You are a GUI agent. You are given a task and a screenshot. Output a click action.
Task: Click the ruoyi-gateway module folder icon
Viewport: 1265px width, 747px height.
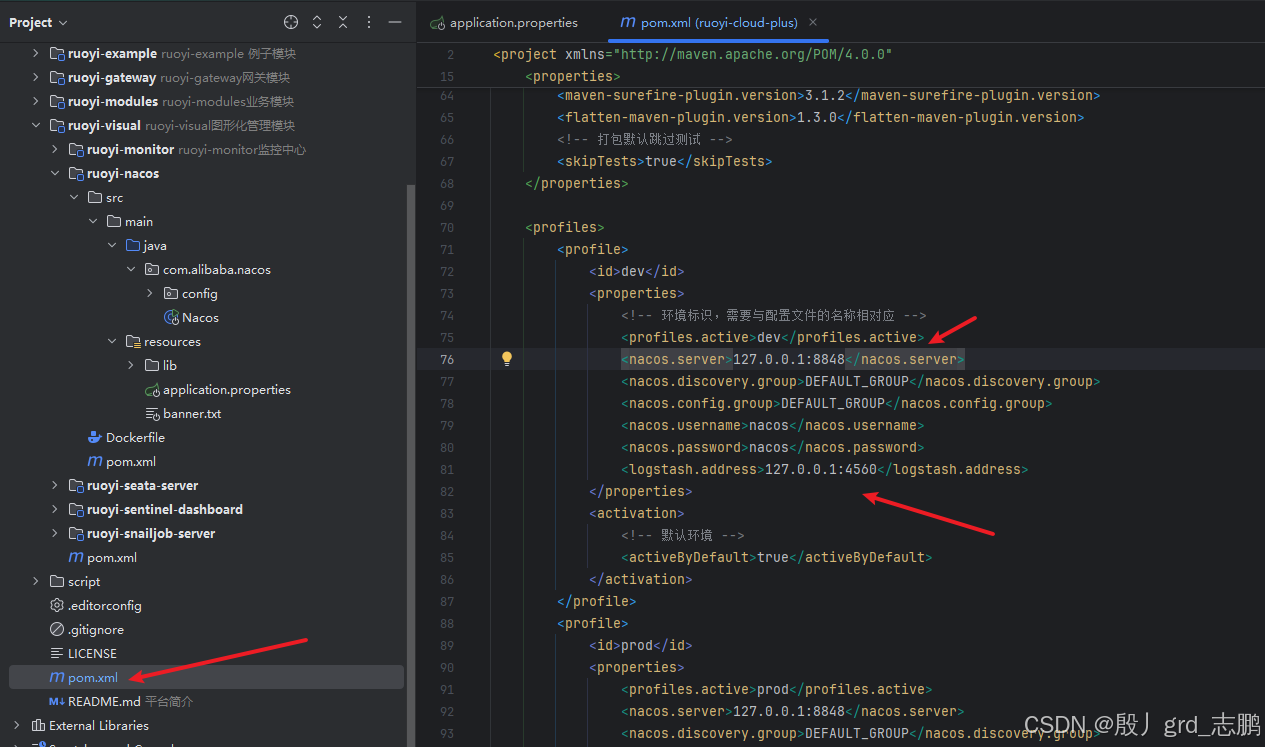tap(57, 77)
